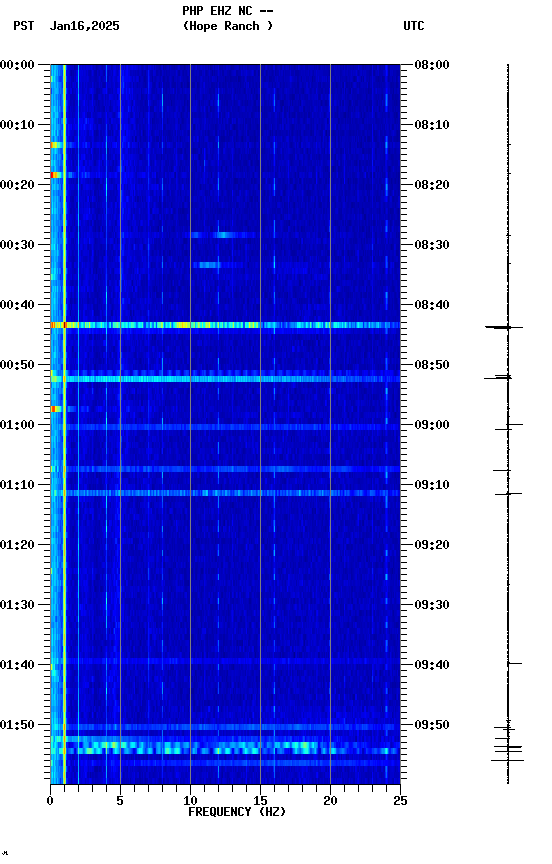Click the PST time label '00:10'
Screen dimensions: 552x864
(17, 125)
